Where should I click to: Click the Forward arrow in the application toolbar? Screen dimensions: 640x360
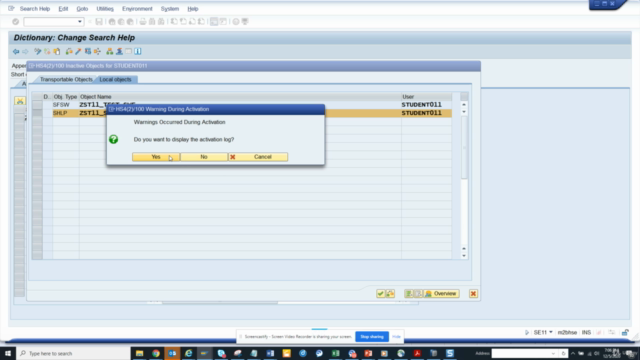tap(25, 51)
